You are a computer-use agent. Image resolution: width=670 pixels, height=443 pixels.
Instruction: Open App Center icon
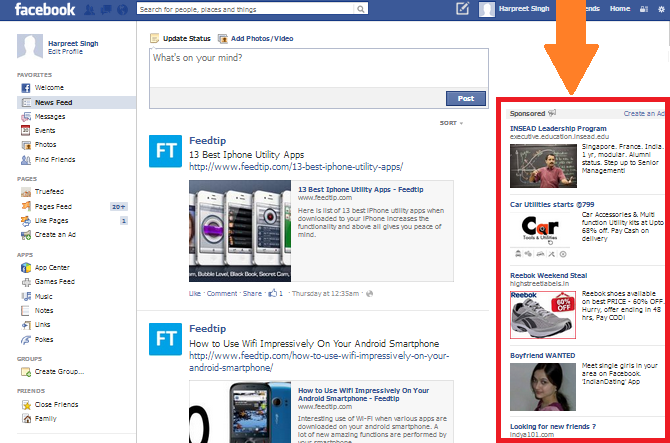tap(26, 268)
